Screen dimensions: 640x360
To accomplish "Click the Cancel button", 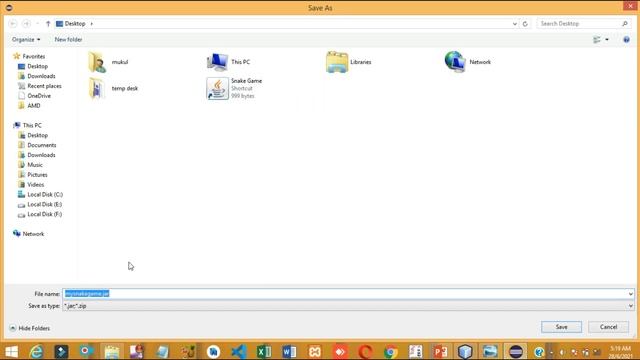I will tap(608, 327).
